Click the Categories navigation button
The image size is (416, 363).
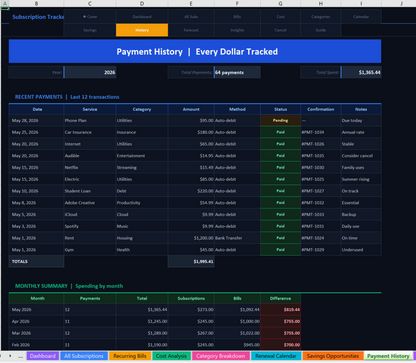[321, 17]
